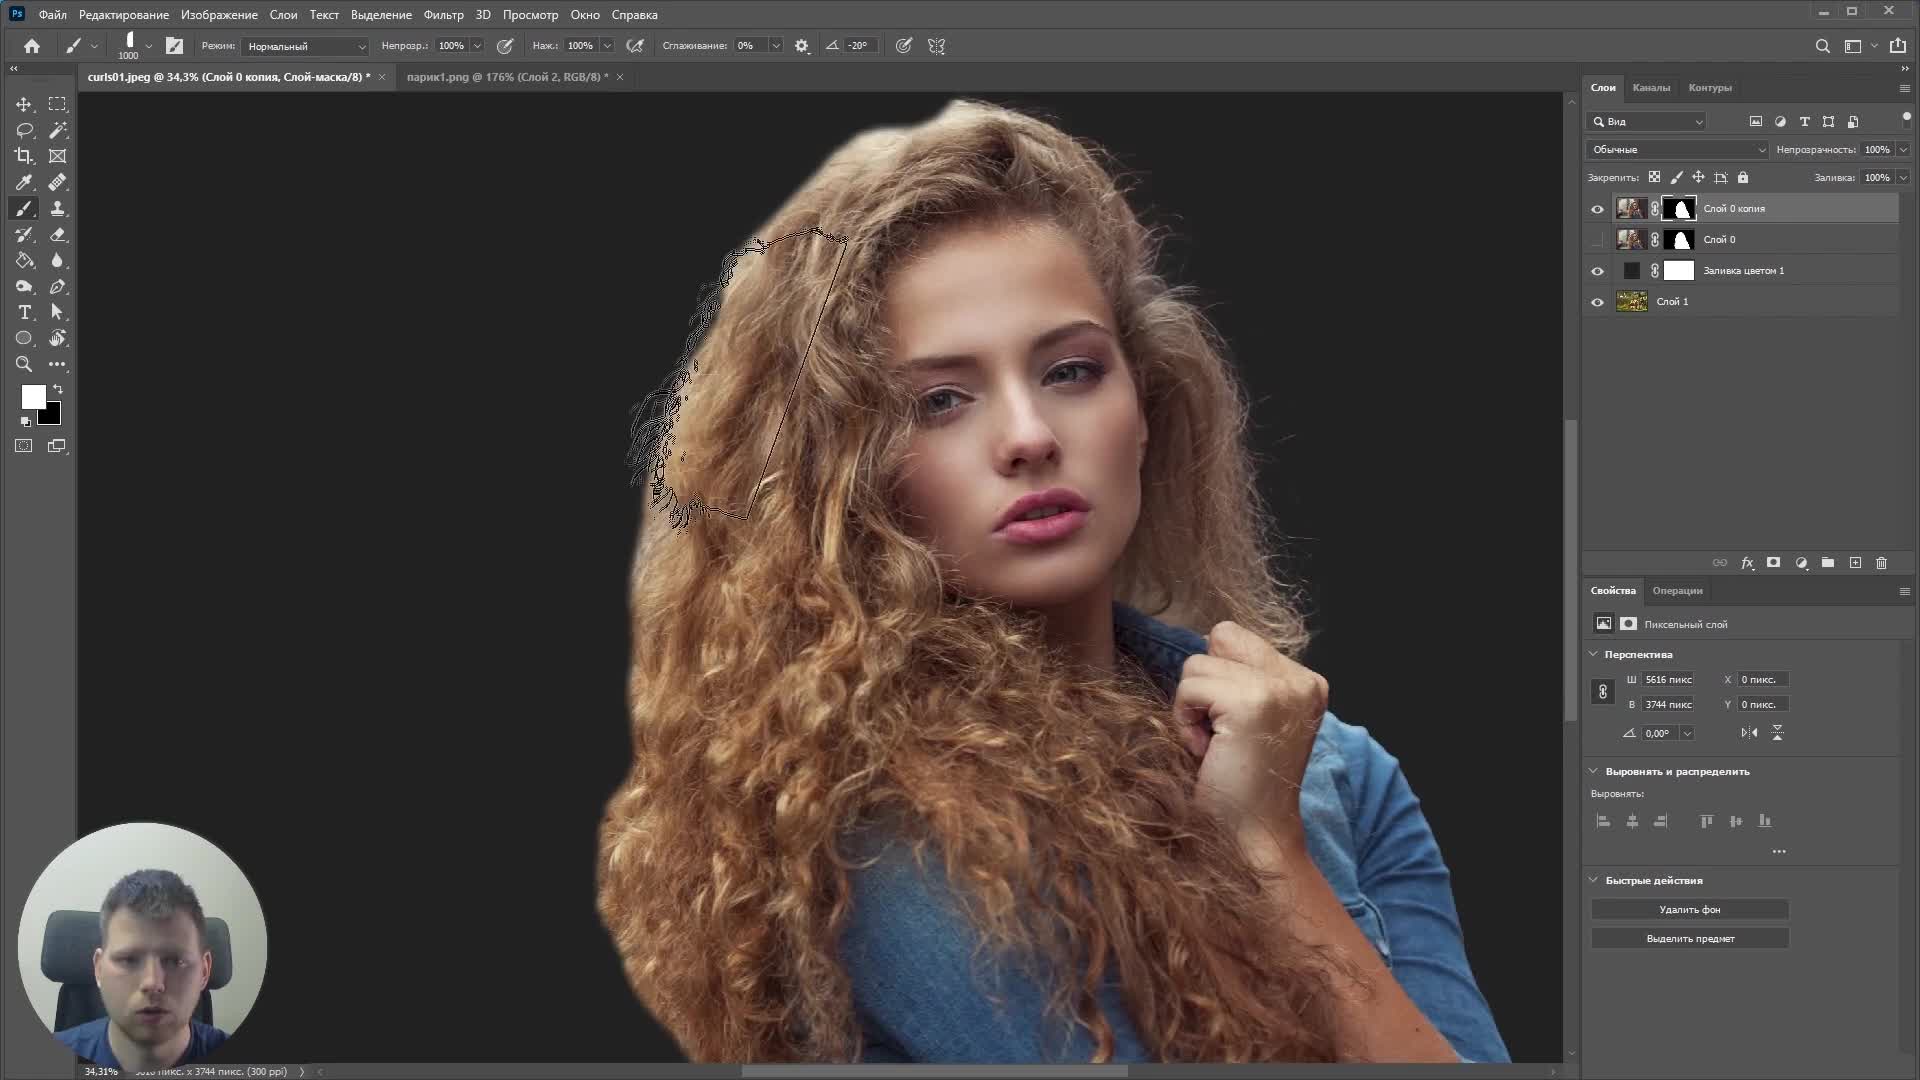Click the white foreground color swatch
This screenshot has height=1080, width=1920.
(x=32, y=396)
